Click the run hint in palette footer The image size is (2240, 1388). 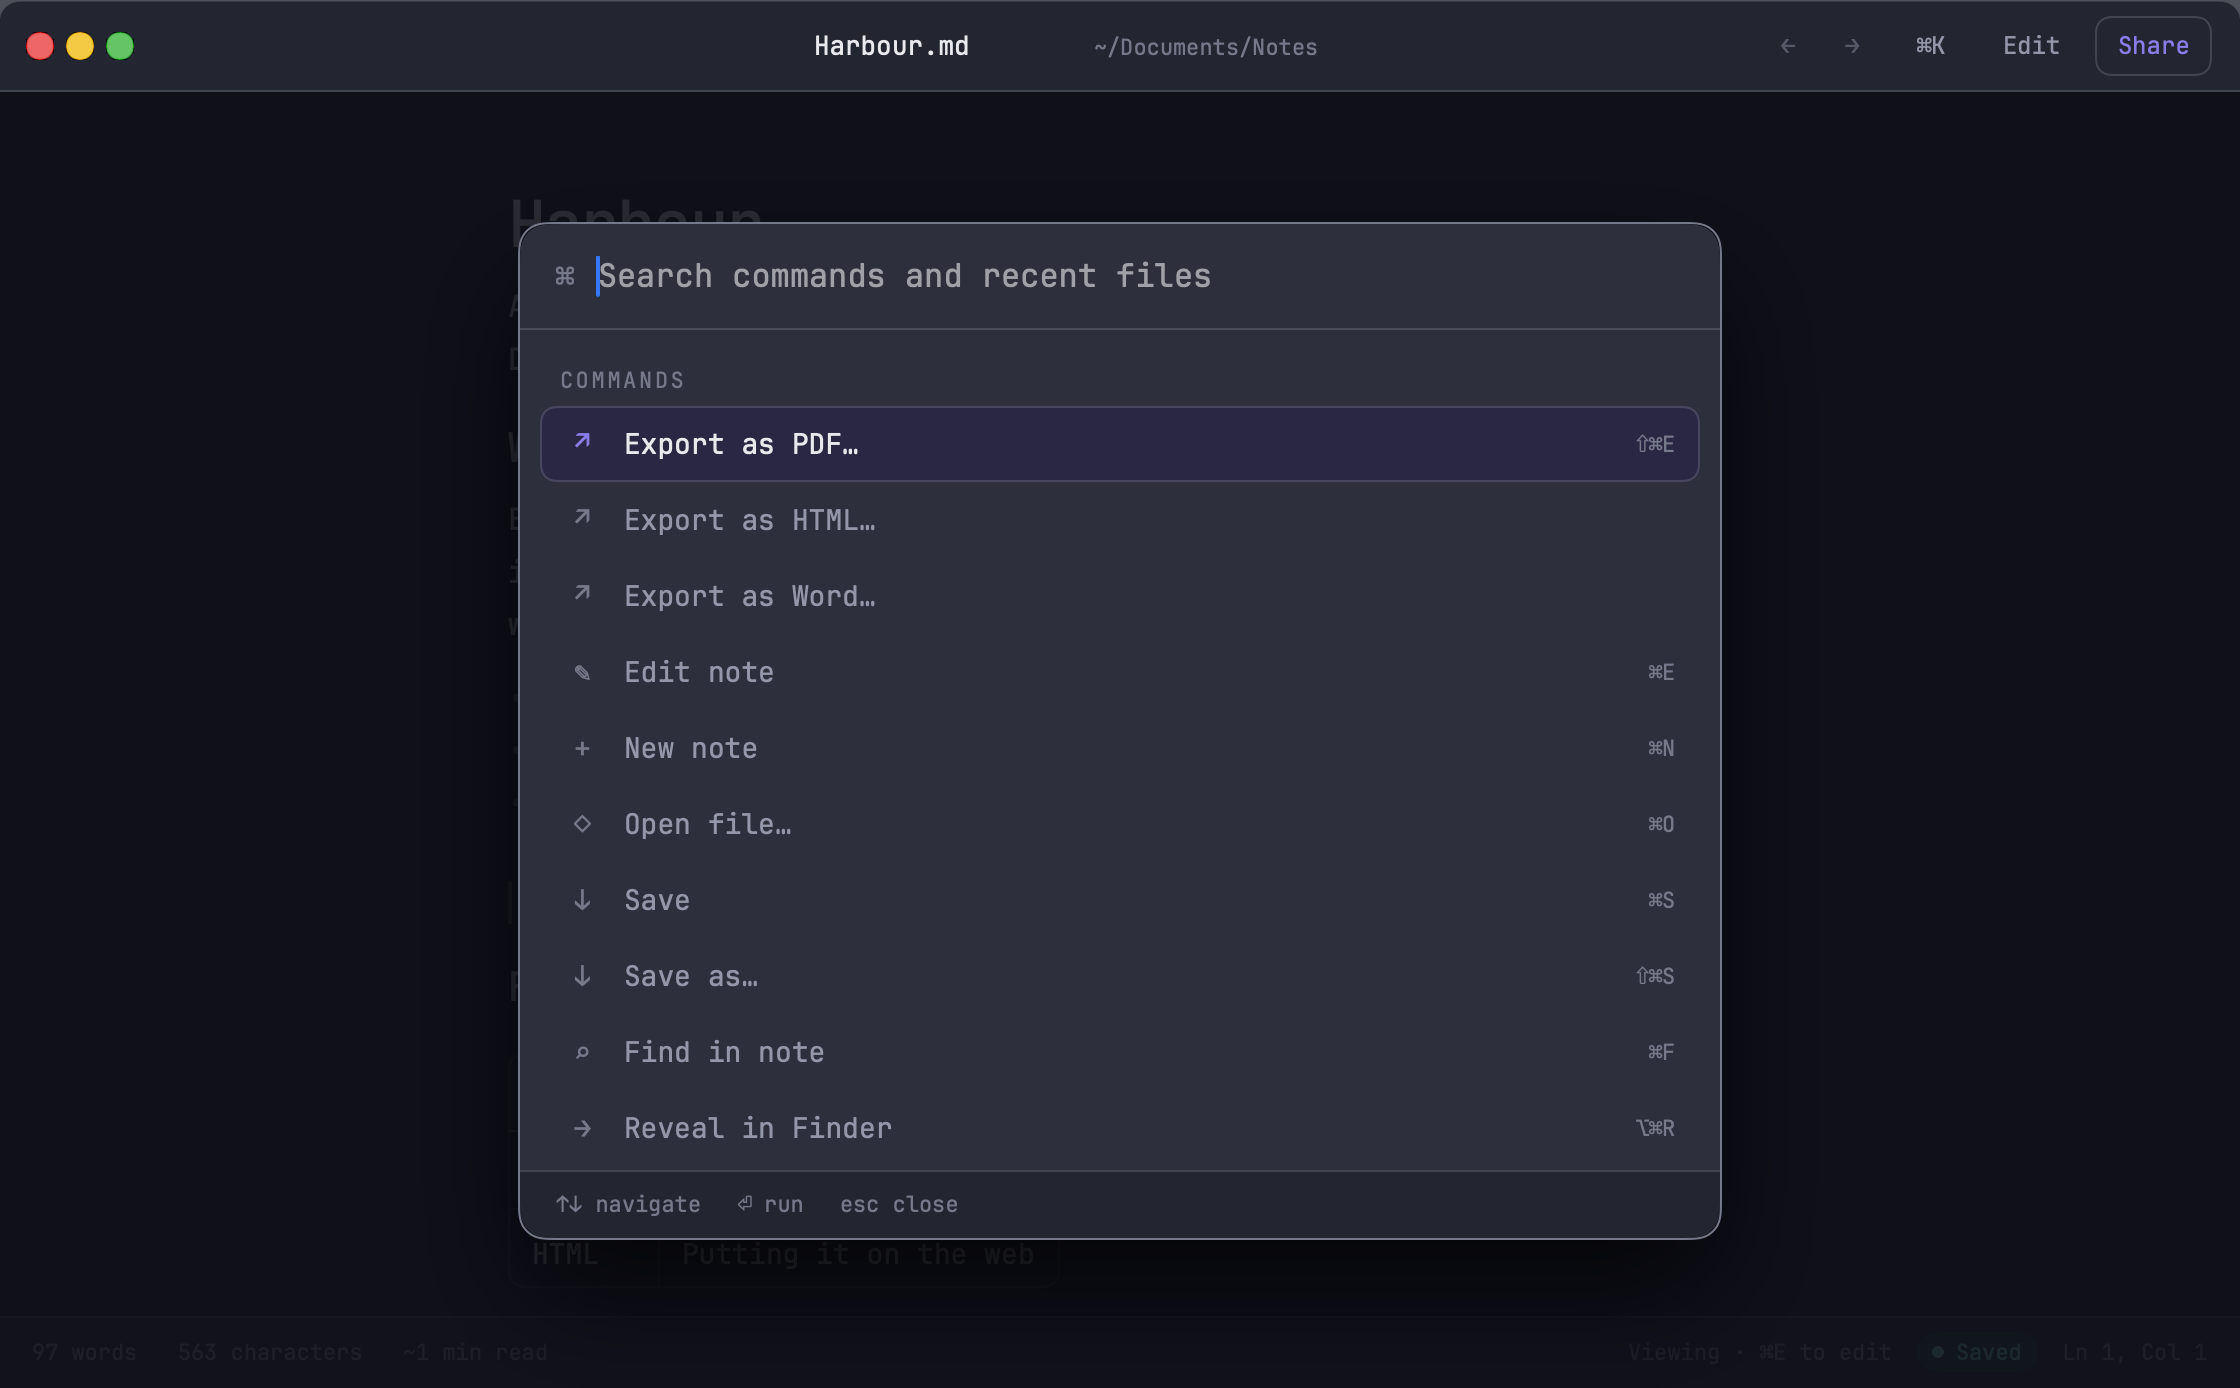coord(770,1204)
